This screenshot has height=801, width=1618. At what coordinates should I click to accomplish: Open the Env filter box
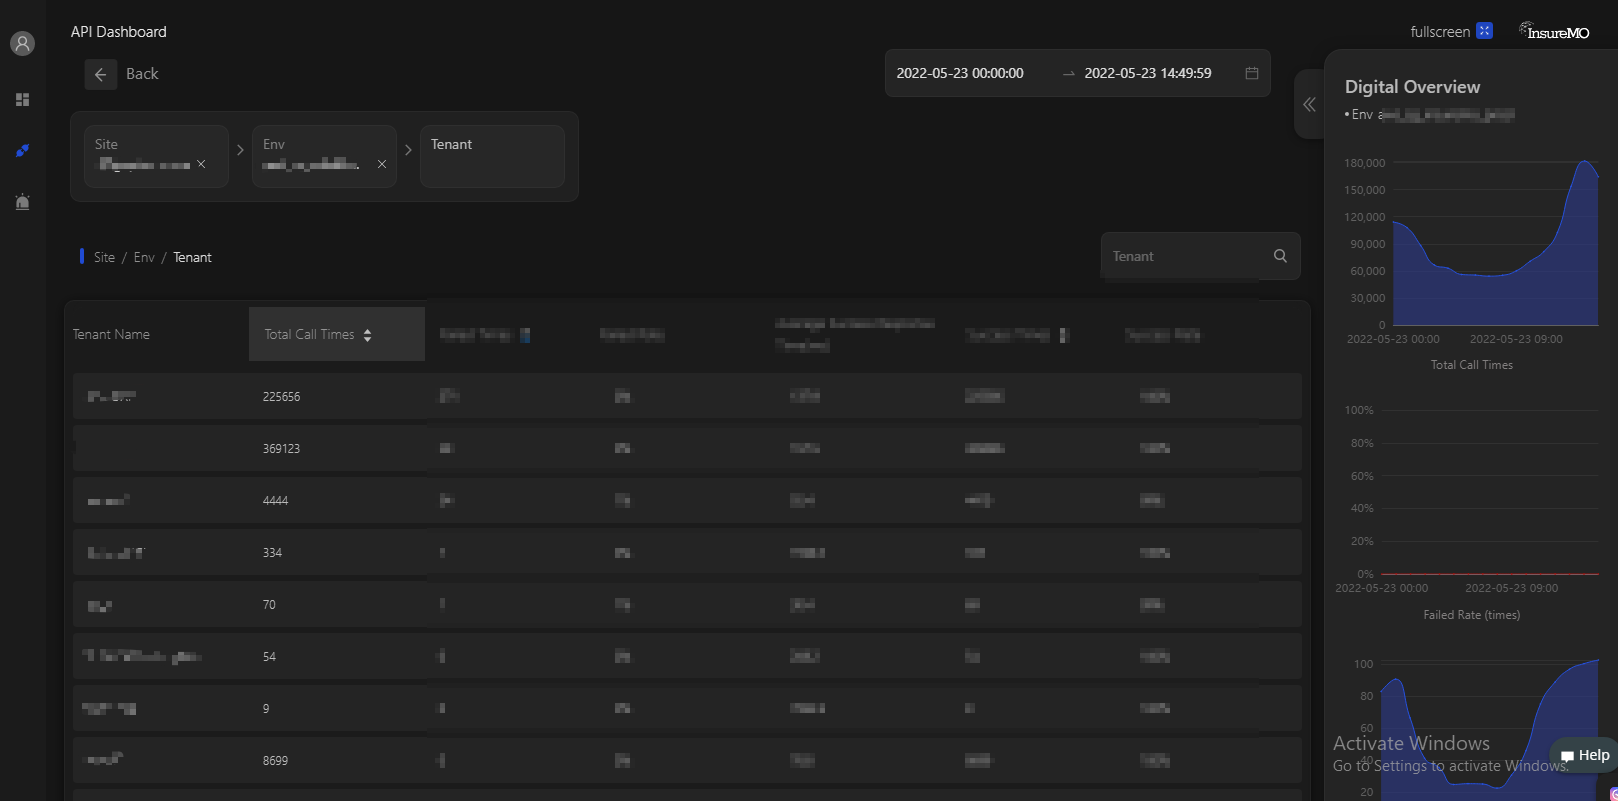click(324, 156)
